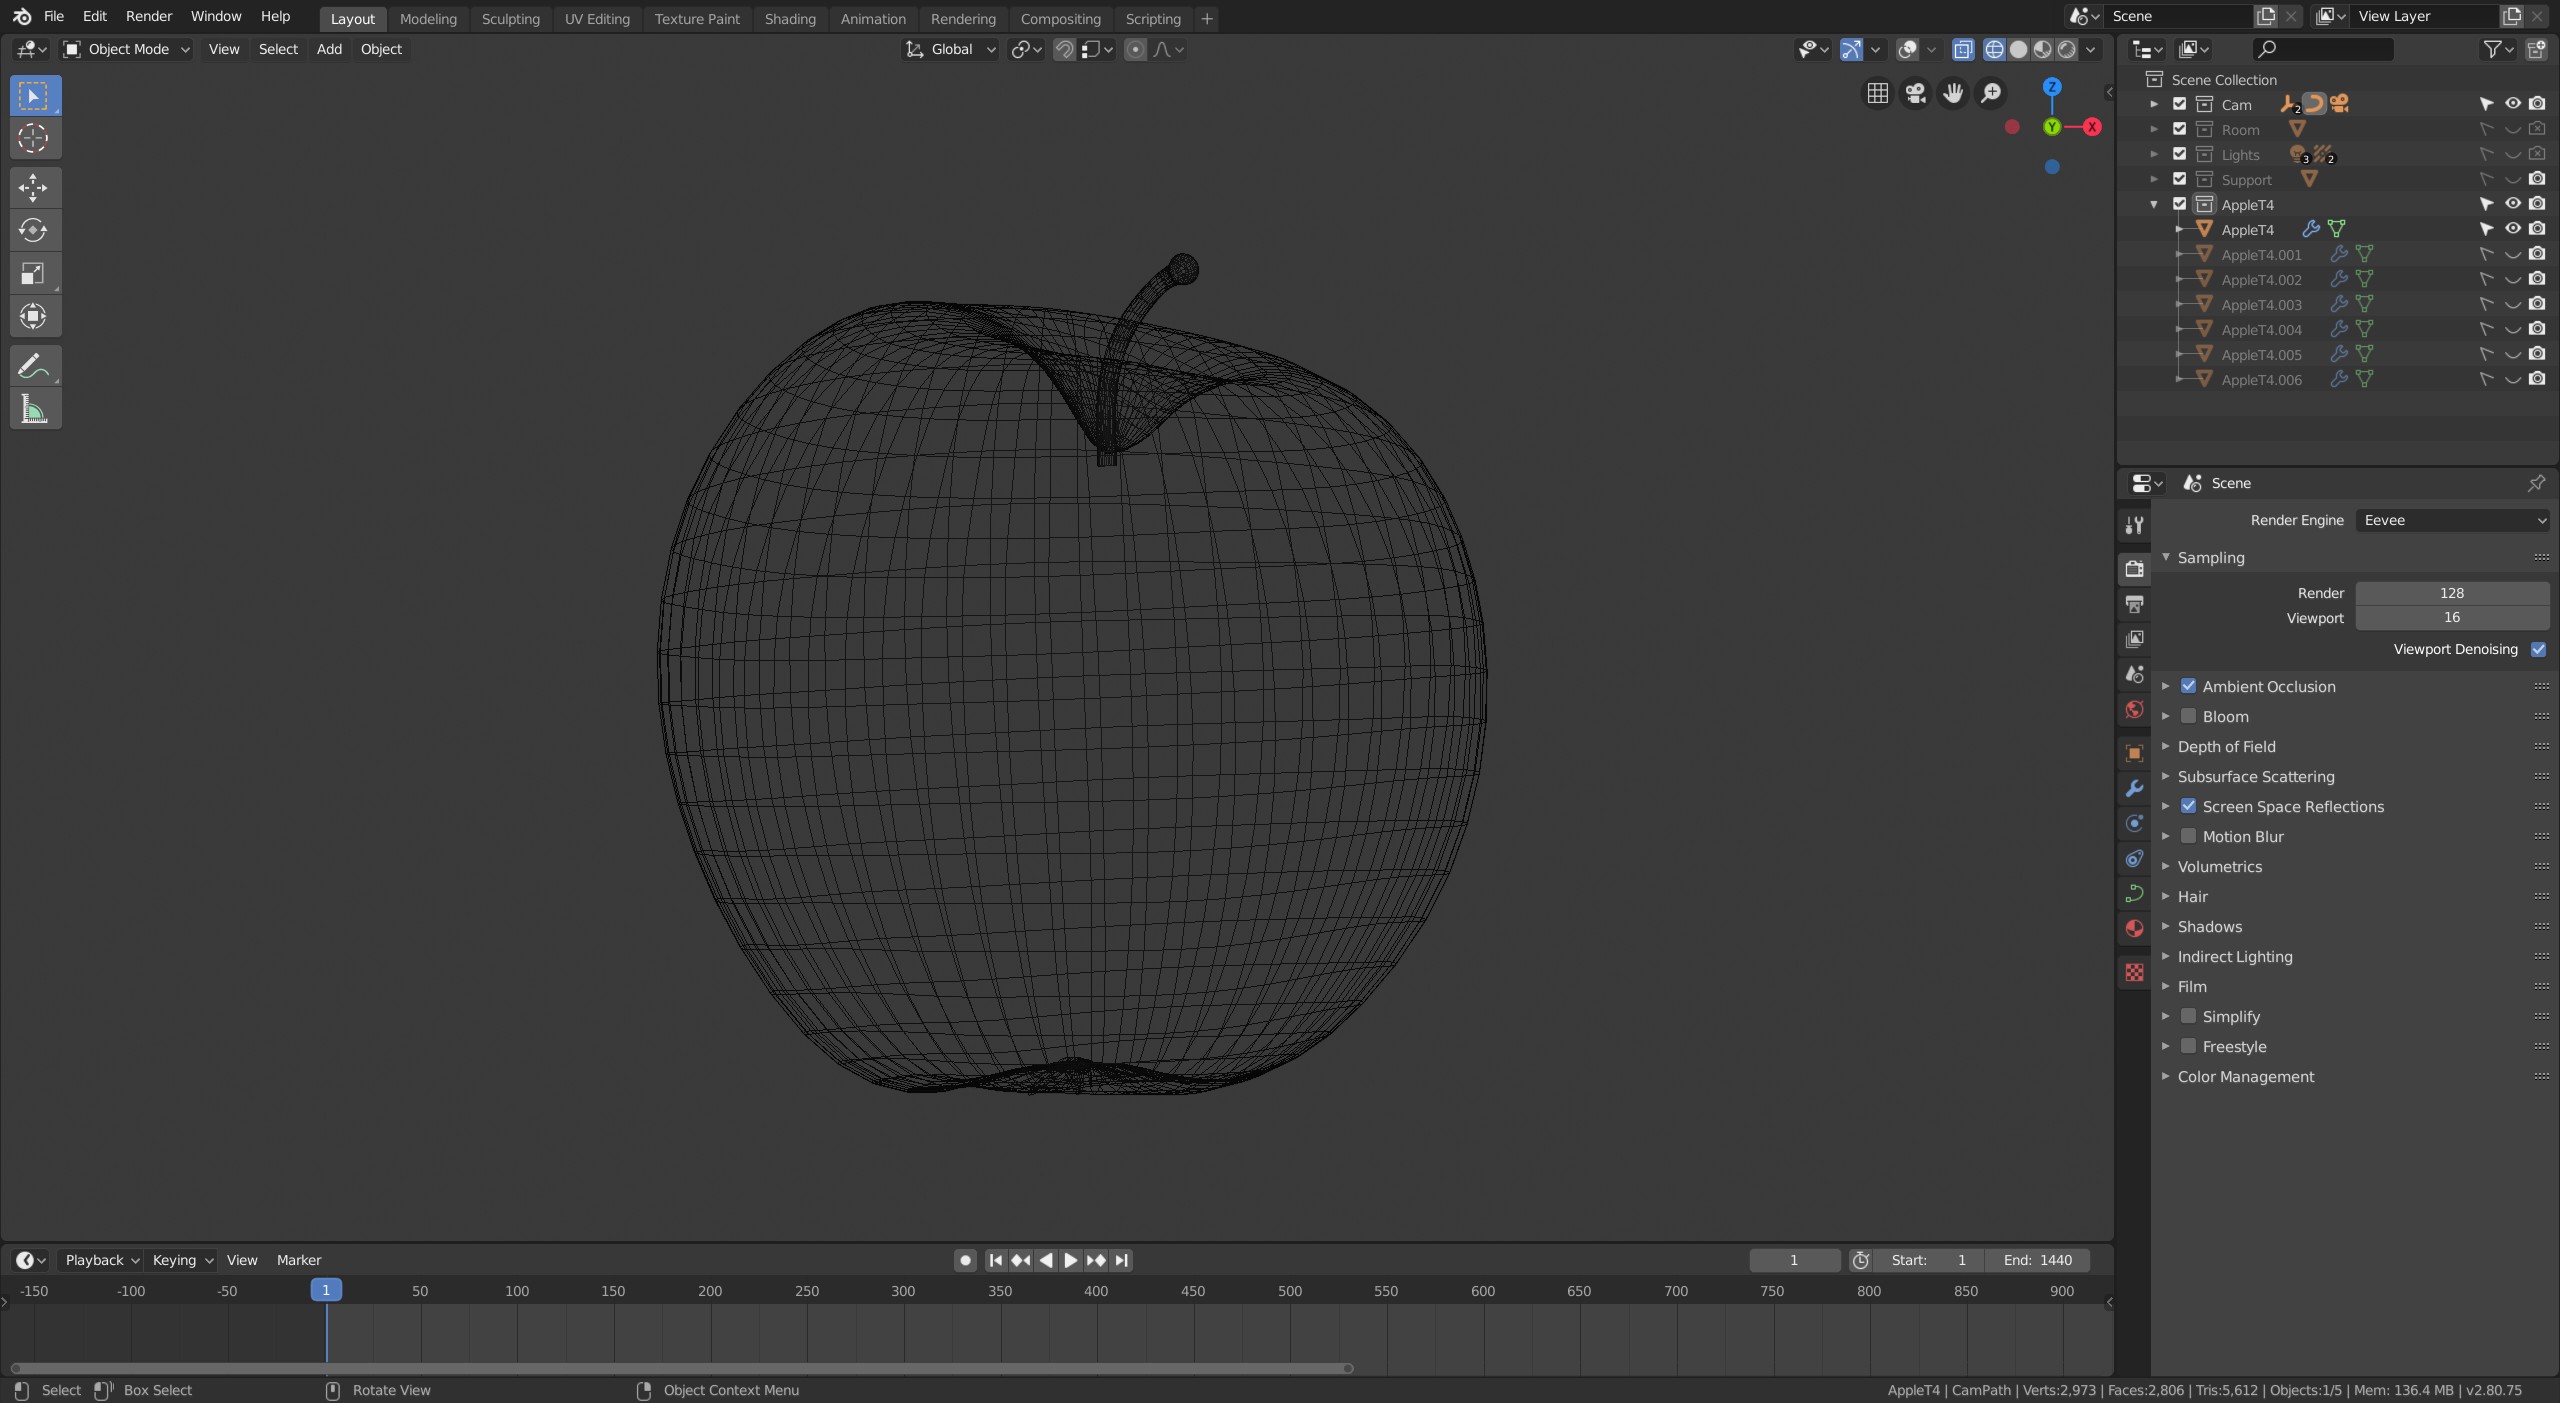Open the Render Engine dropdown
Viewport: 2560px width, 1403px height.
click(2454, 520)
